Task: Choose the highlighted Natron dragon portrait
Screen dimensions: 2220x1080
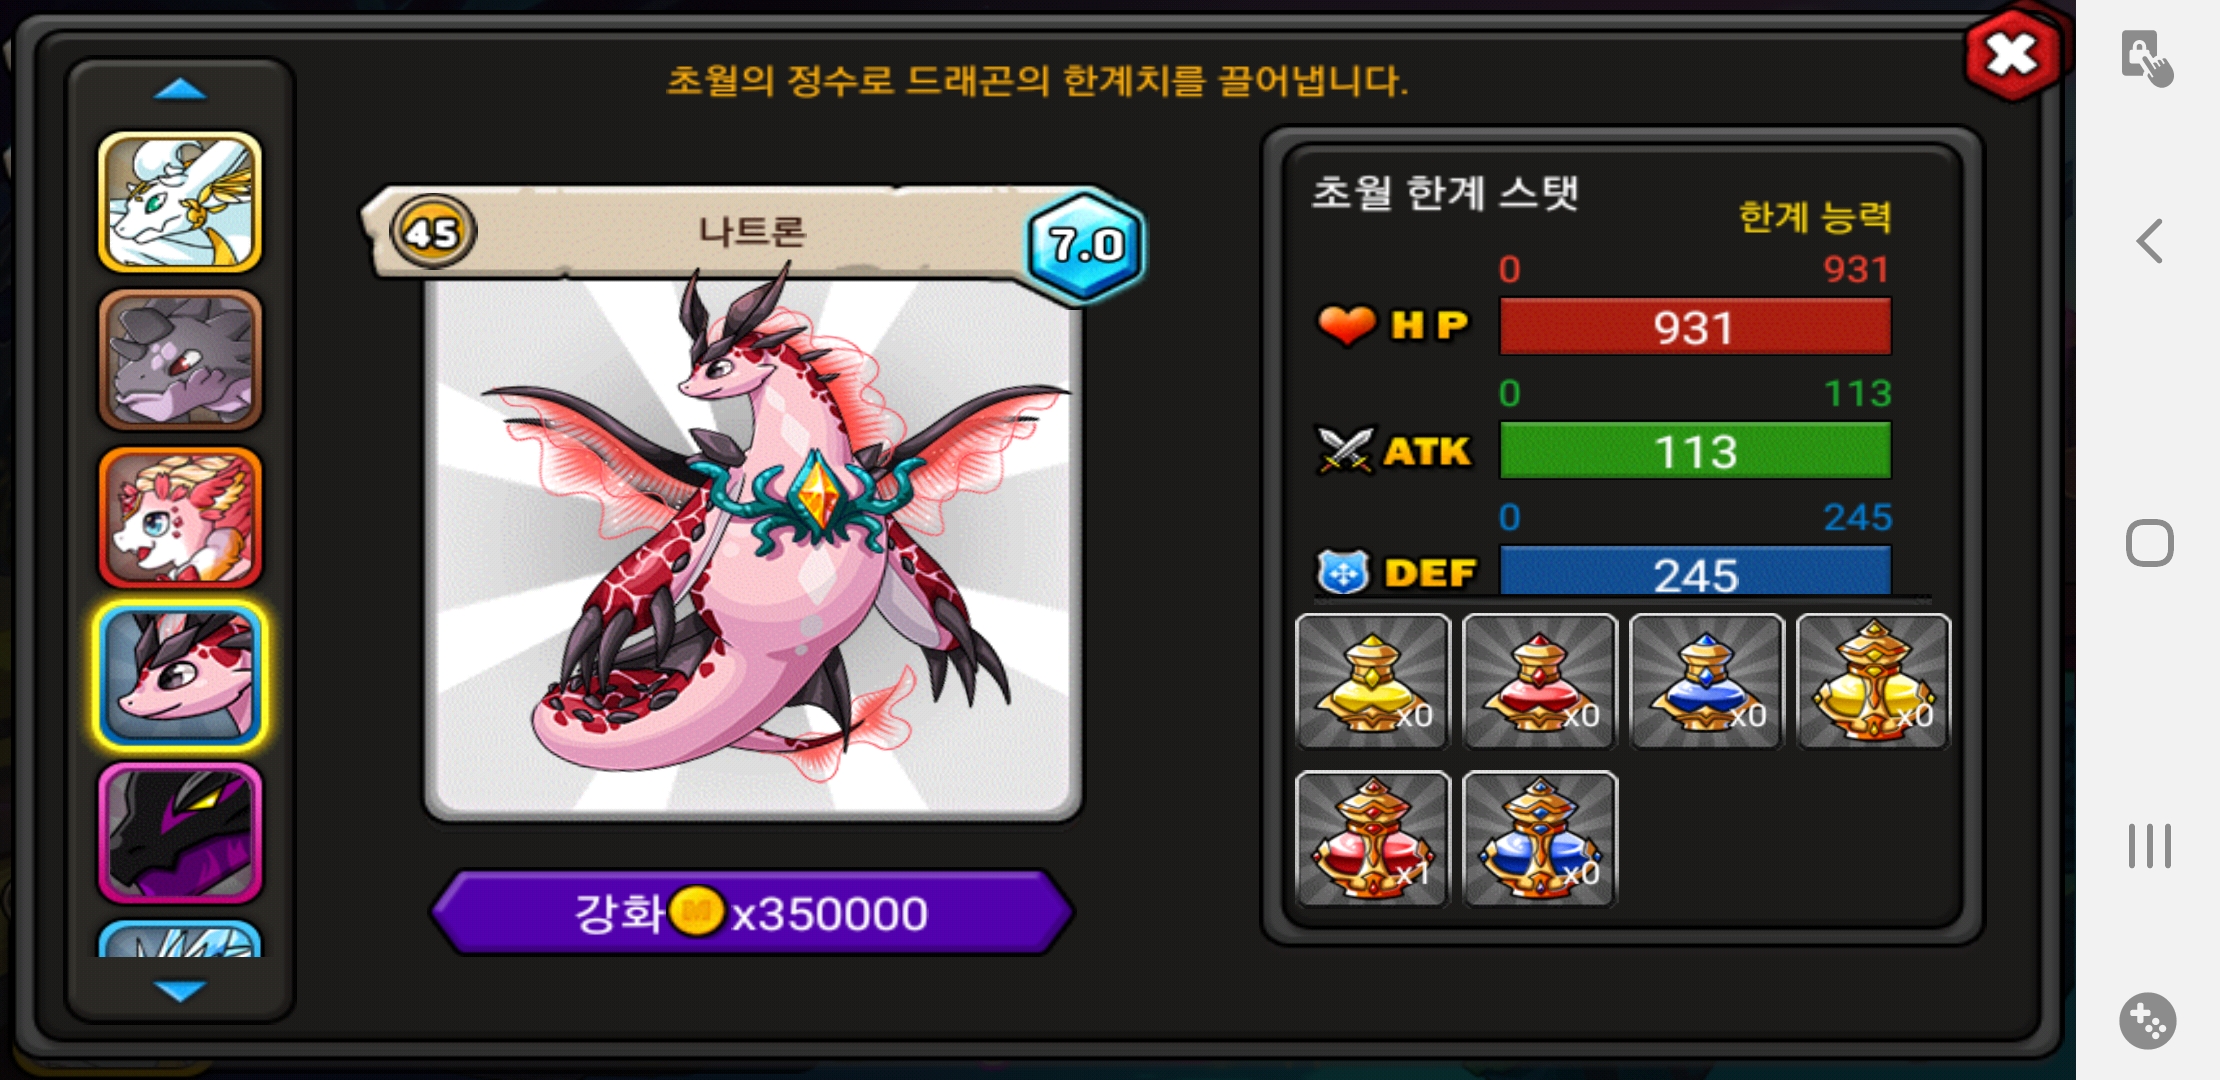Action: [x=180, y=675]
